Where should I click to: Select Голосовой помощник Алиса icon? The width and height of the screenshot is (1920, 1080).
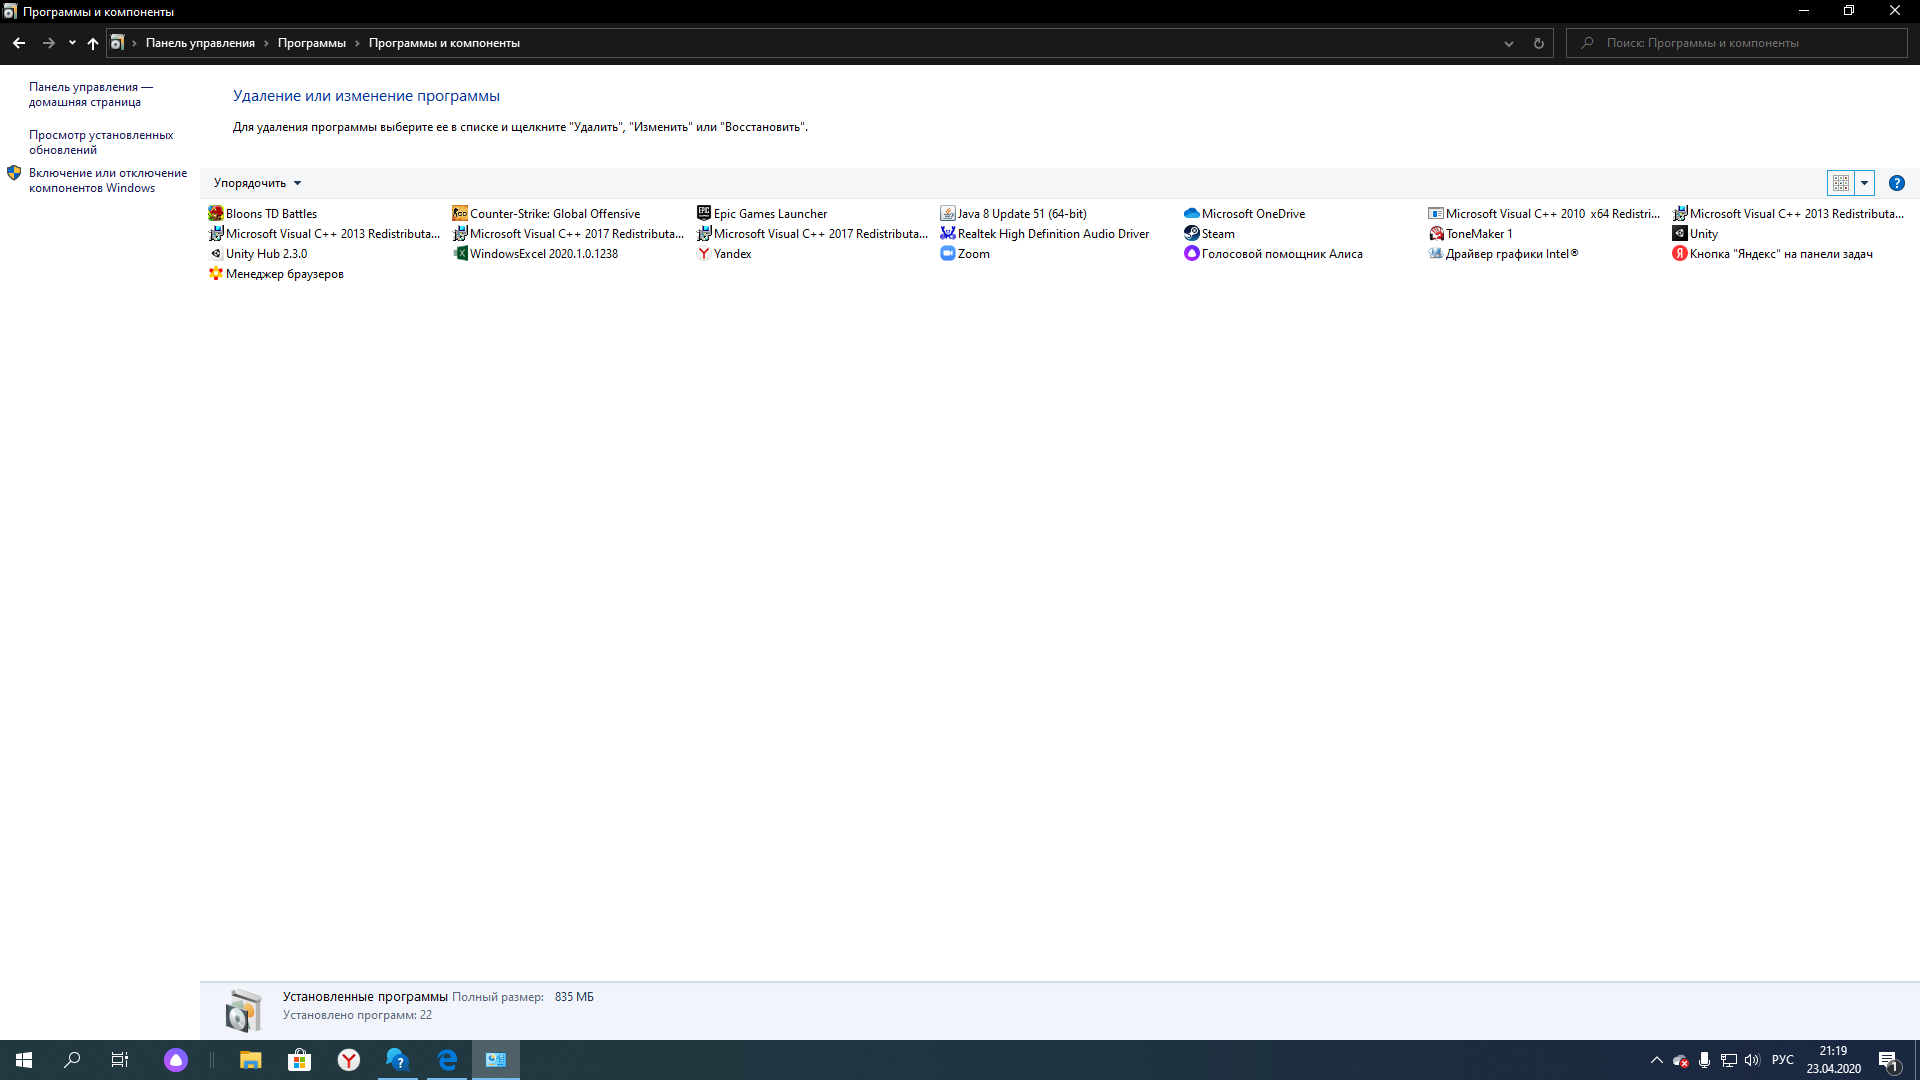tap(1191, 253)
